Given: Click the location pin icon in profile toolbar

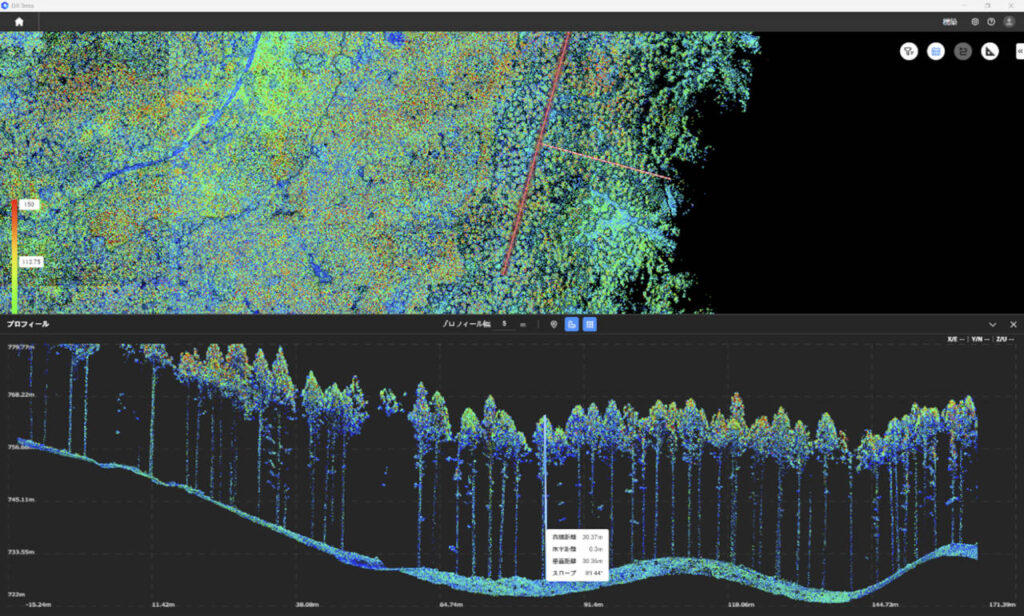Looking at the screenshot, I should click(x=553, y=324).
